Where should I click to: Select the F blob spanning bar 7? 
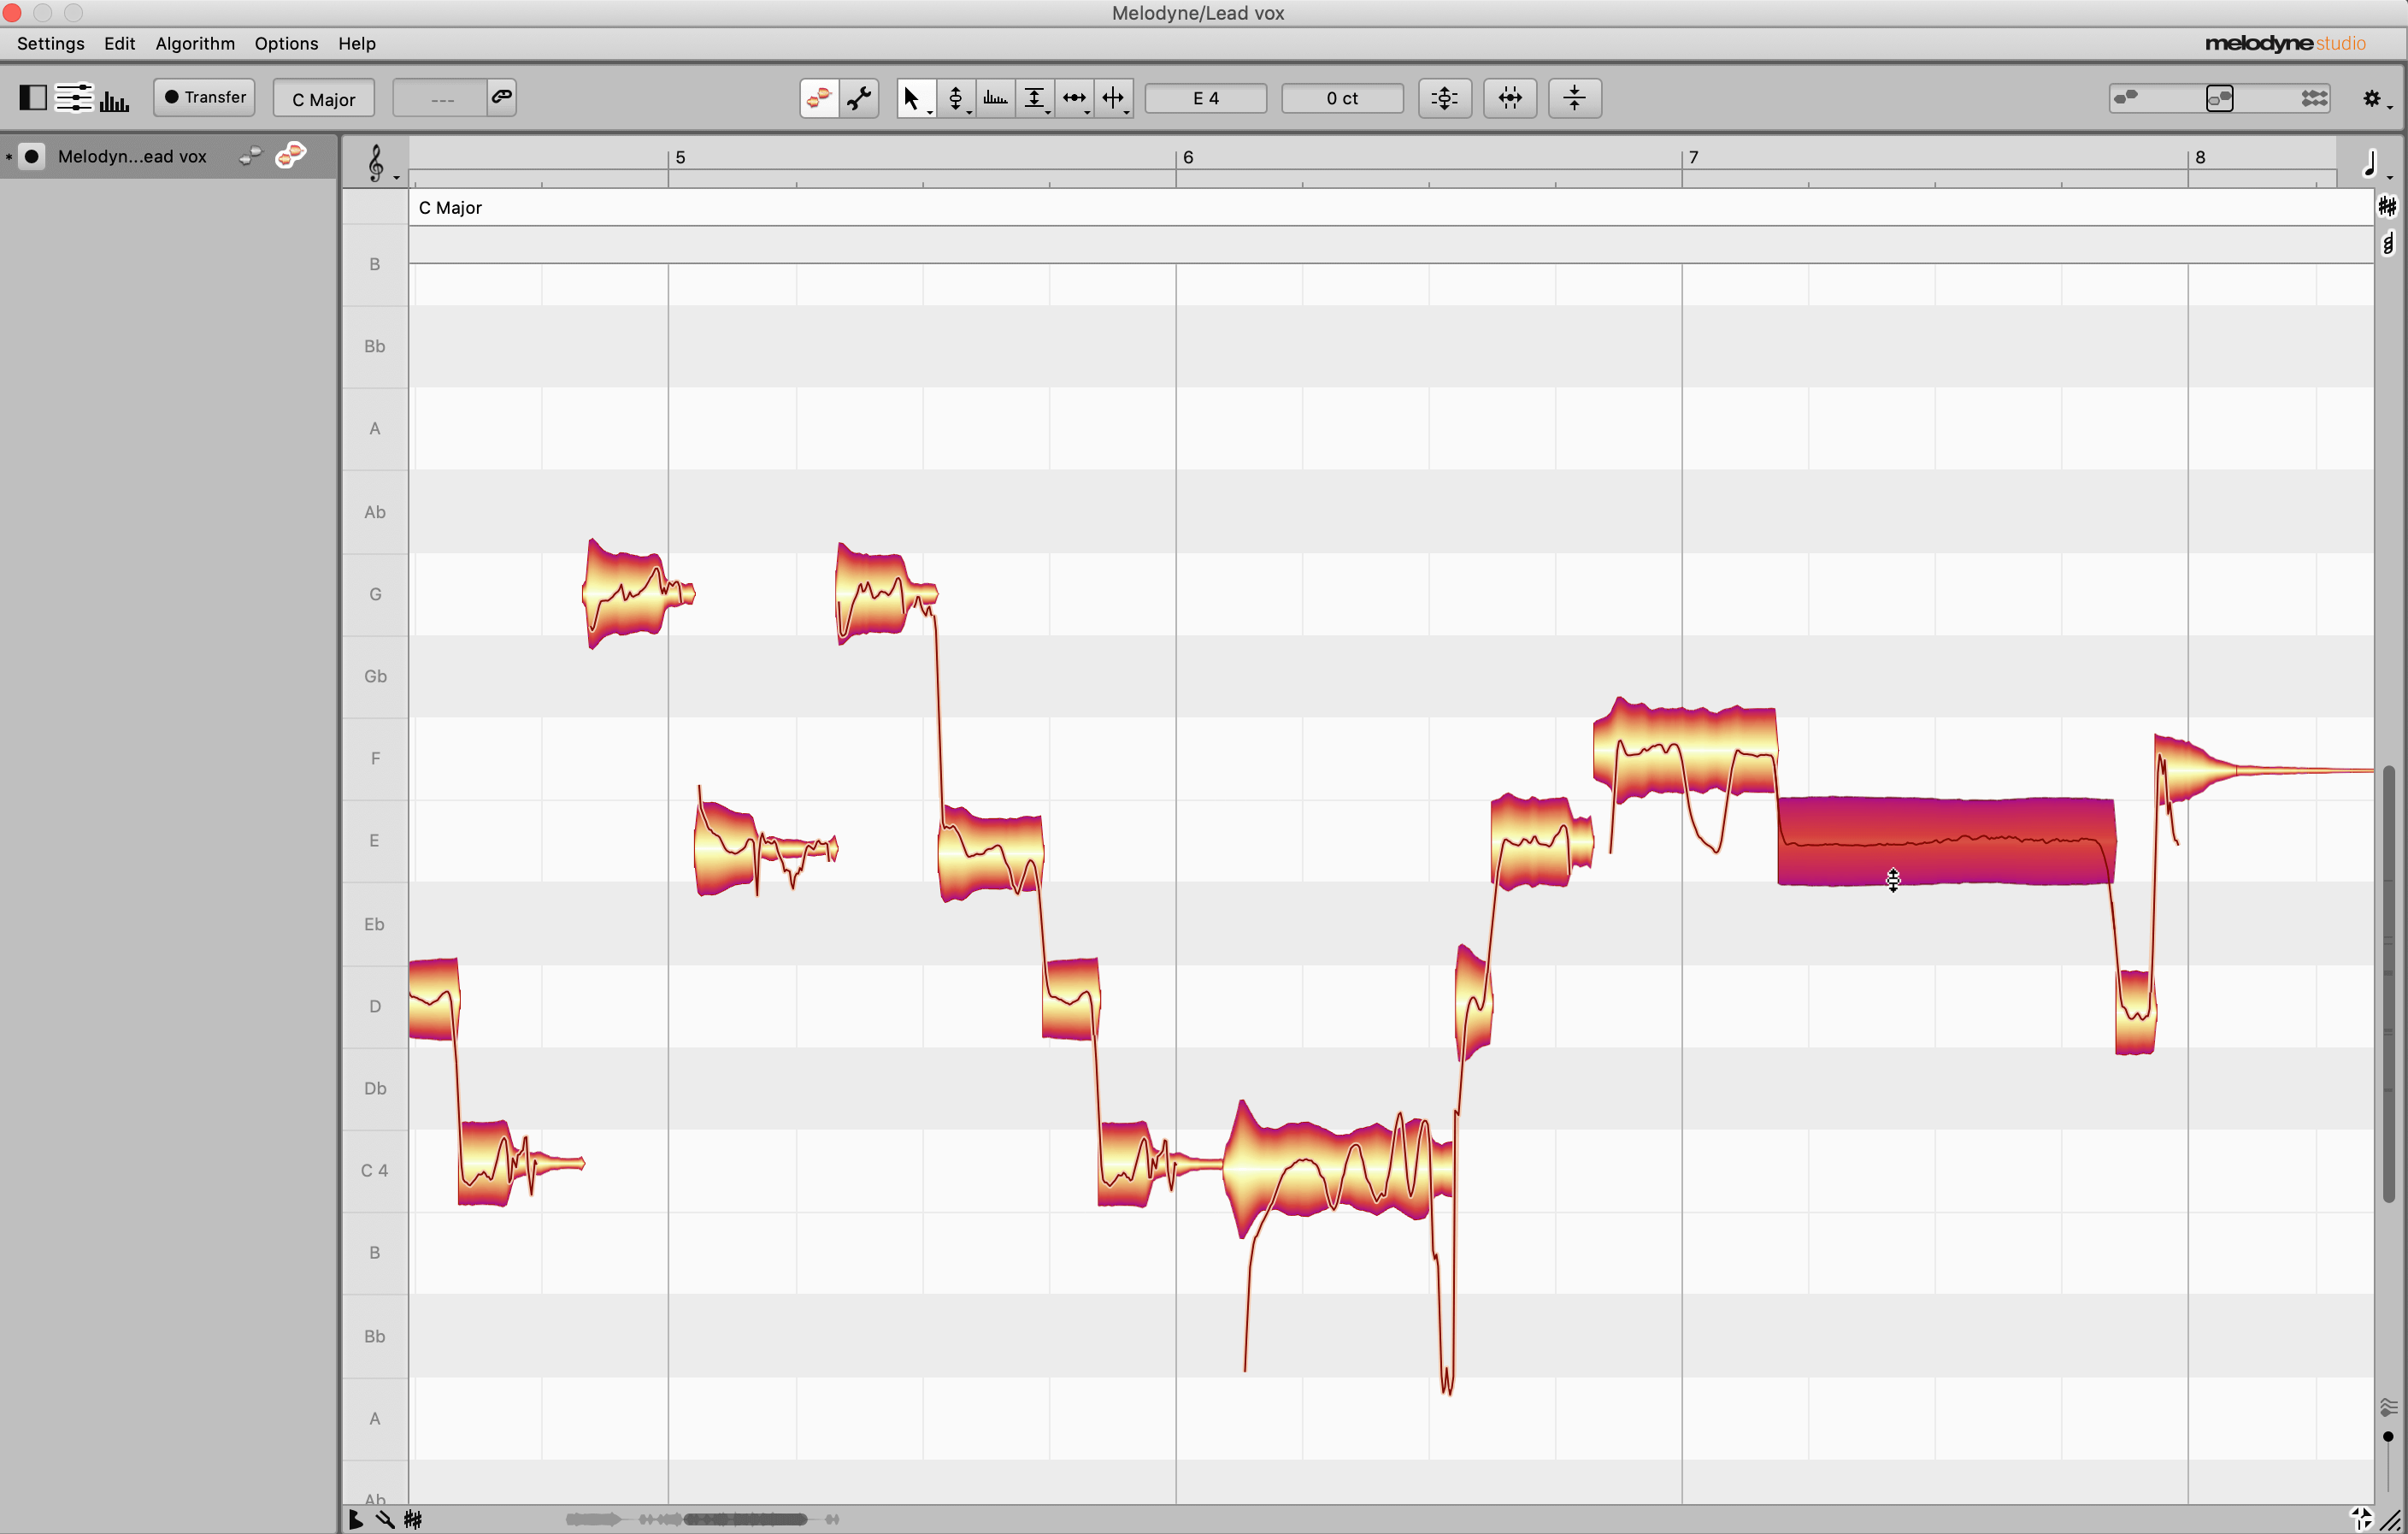(1685, 751)
